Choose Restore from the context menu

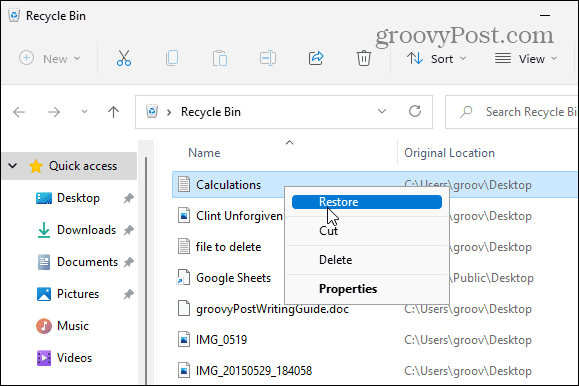click(x=367, y=202)
